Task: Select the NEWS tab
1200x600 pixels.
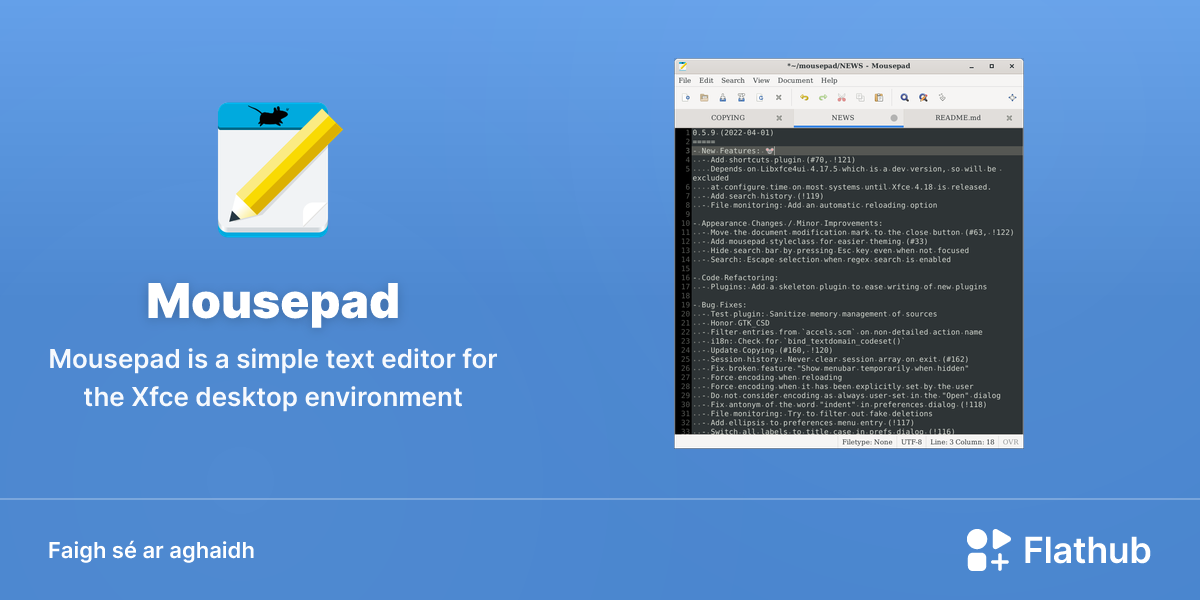Action: [x=848, y=118]
